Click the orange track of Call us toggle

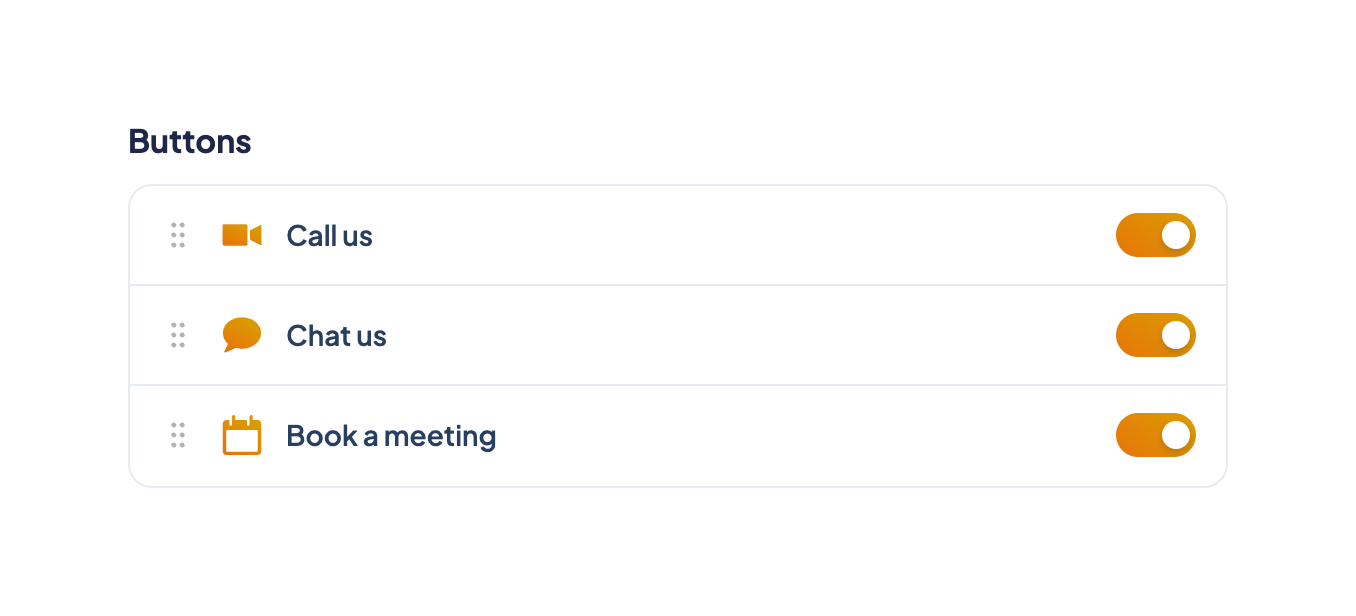[1136, 235]
